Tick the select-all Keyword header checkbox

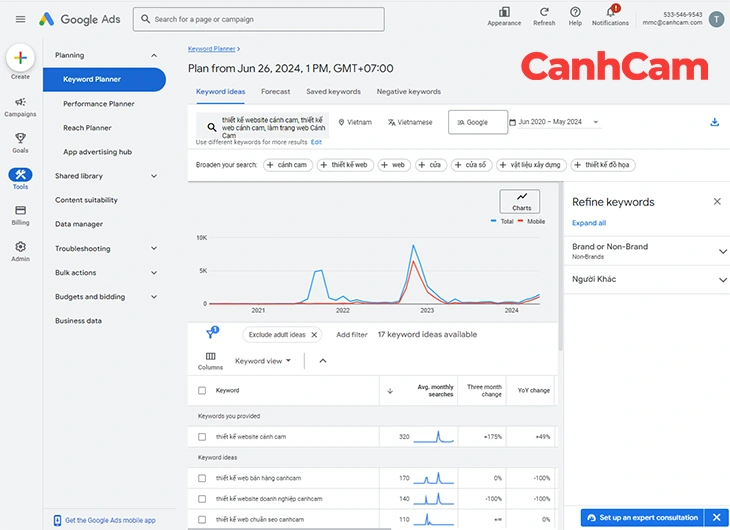tap(202, 390)
